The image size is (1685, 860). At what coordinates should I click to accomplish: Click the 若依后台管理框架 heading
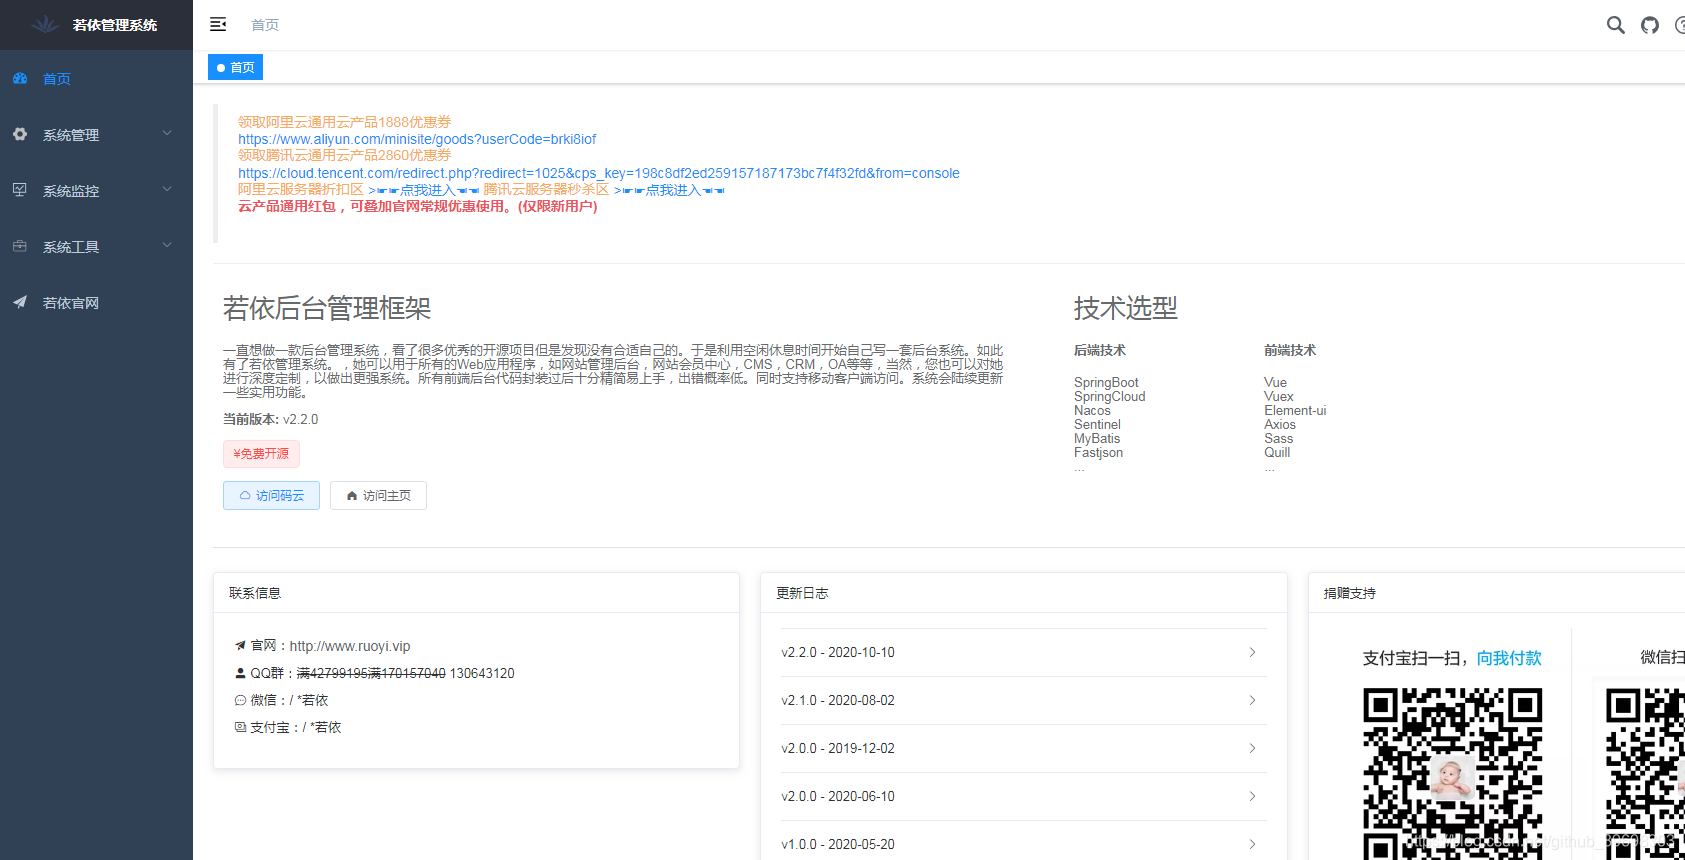(327, 308)
